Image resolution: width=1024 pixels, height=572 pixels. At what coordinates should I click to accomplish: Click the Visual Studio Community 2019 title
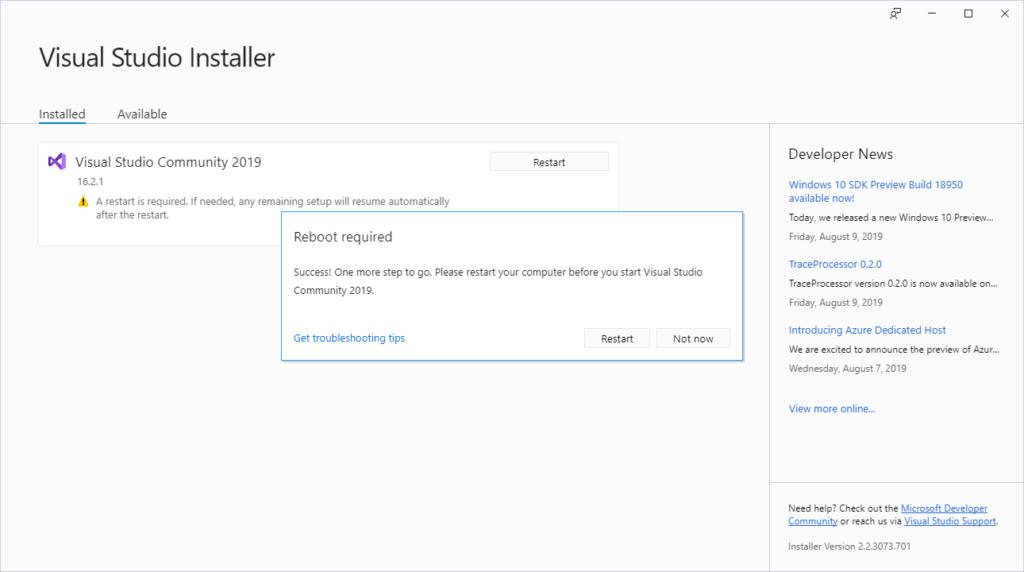point(168,162)
